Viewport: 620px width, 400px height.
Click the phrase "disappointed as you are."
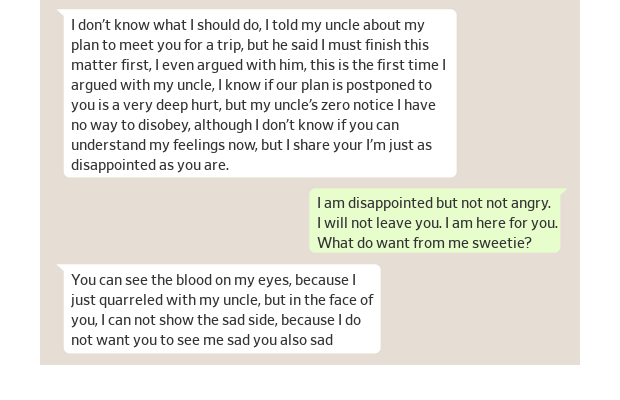click(x=150, y=165)
